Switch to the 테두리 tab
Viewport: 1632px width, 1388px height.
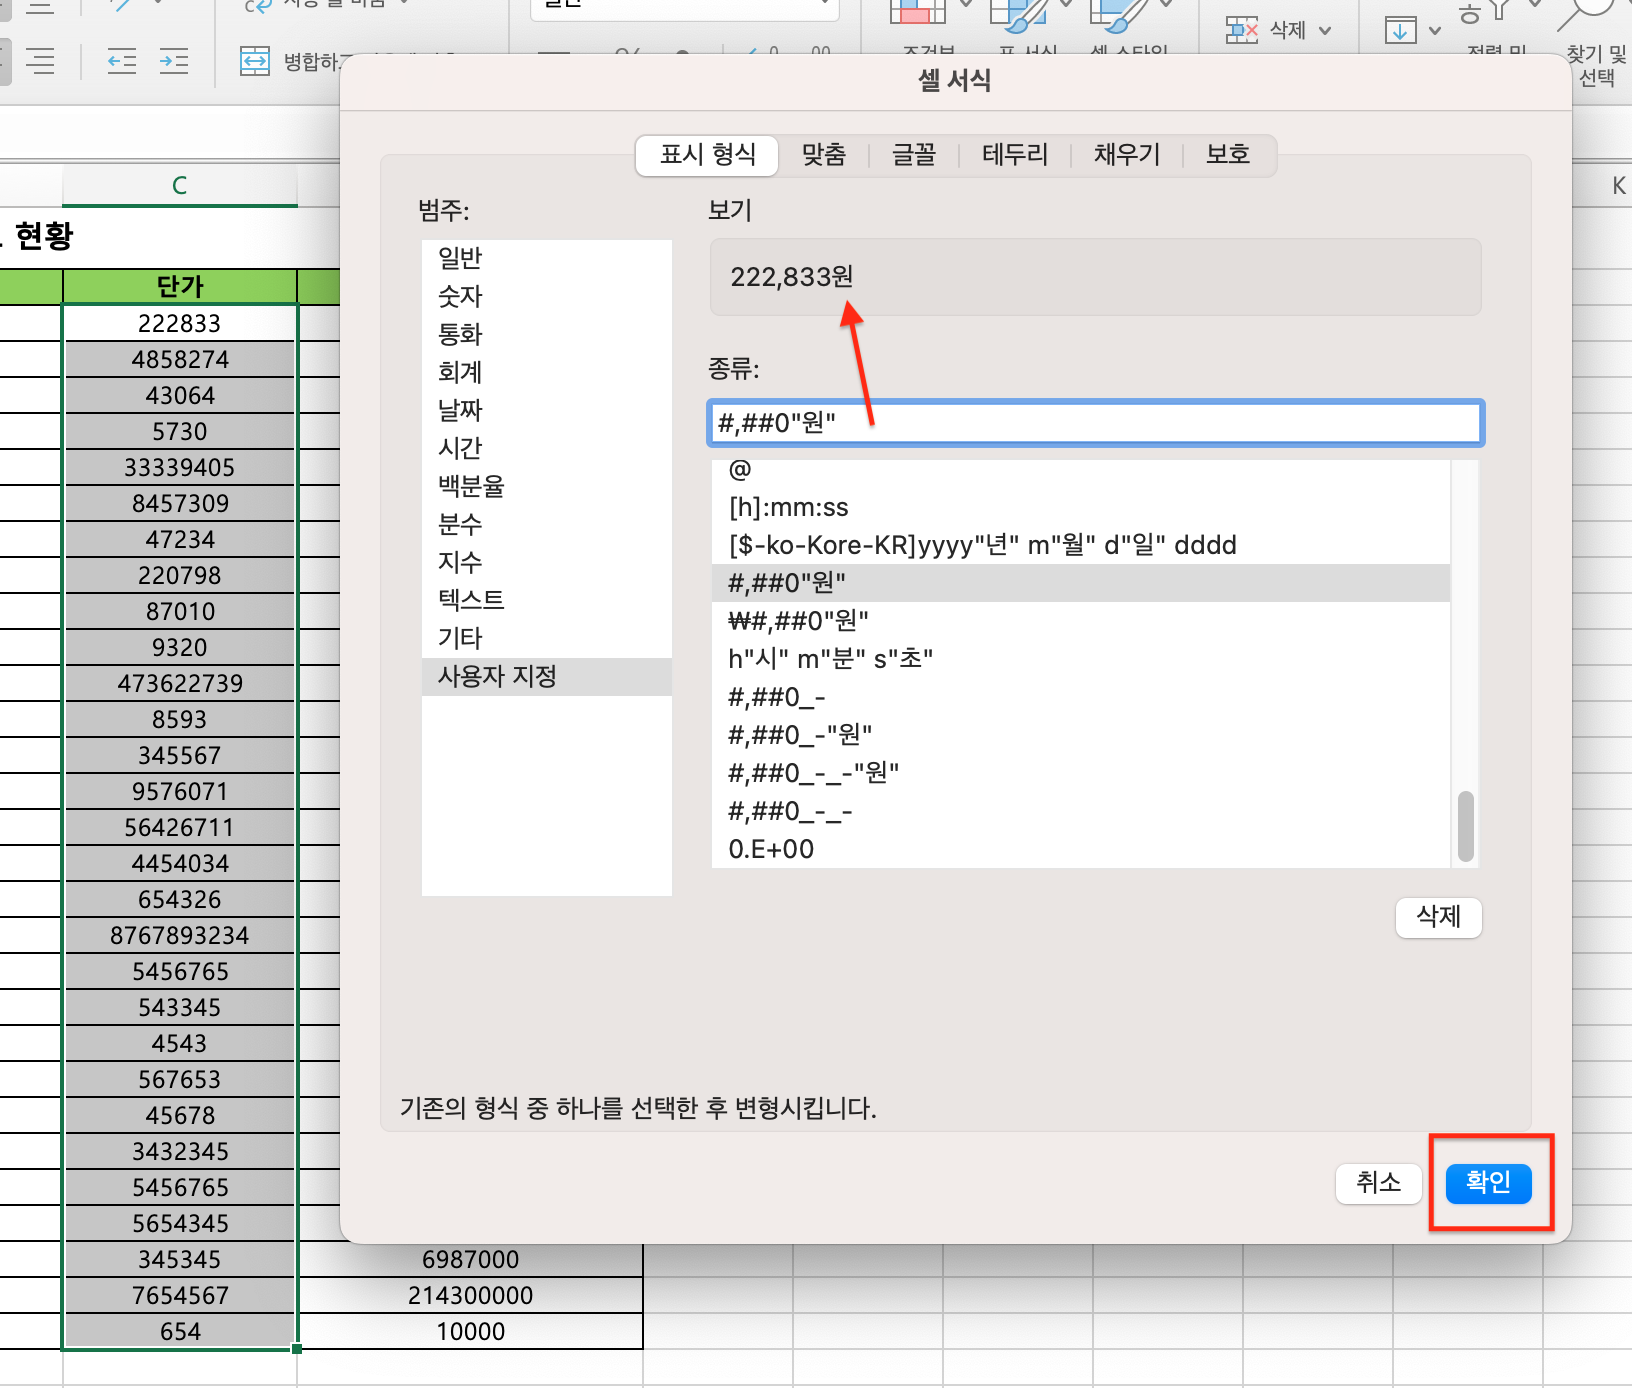click(x=1015, y=154)
